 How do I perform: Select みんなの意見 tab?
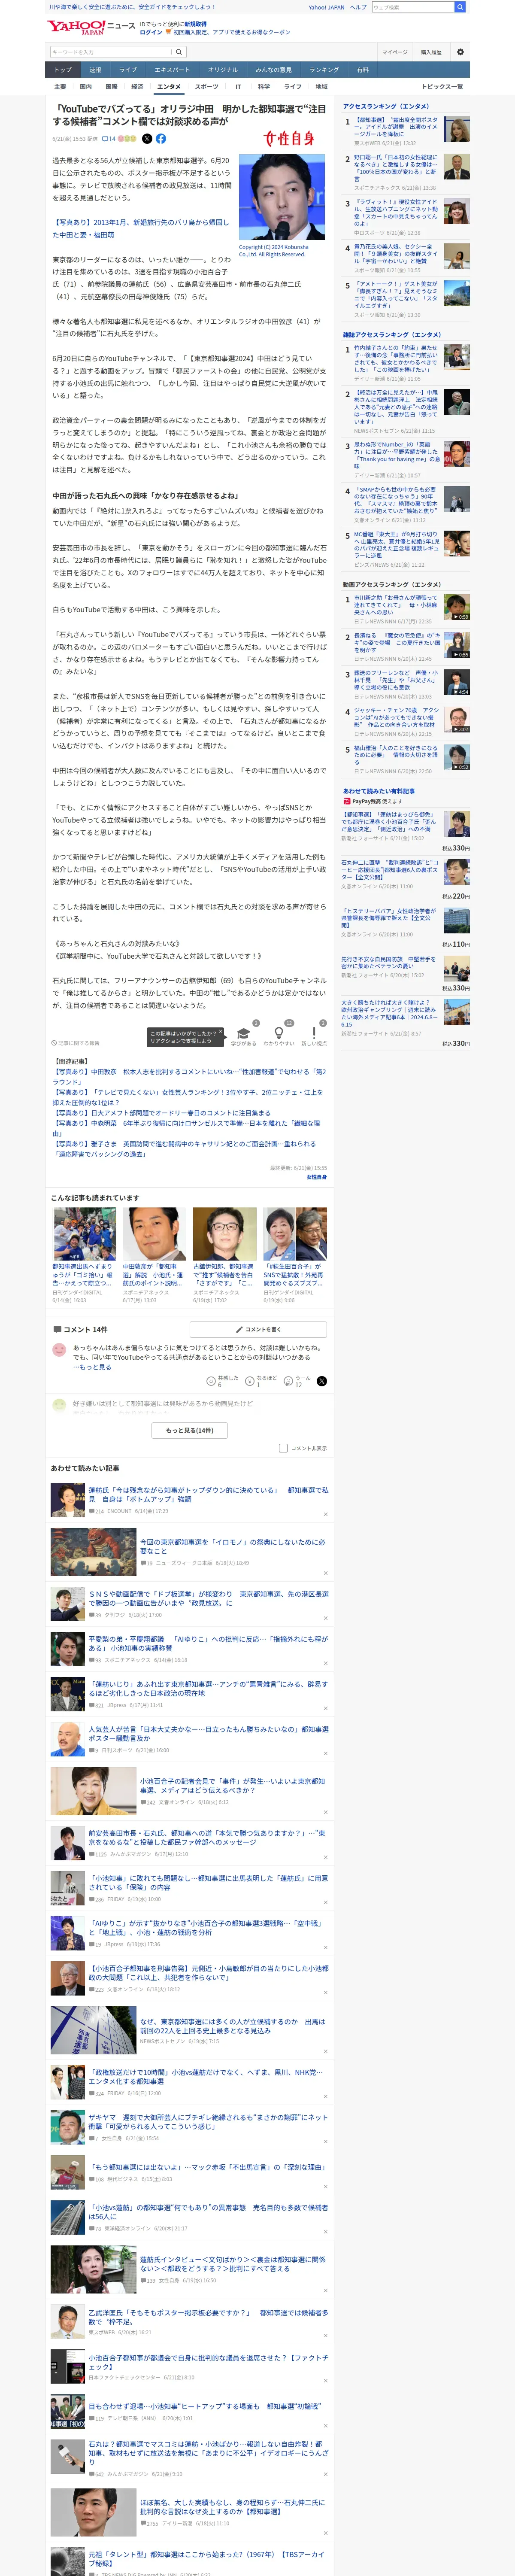pos(273,70)
